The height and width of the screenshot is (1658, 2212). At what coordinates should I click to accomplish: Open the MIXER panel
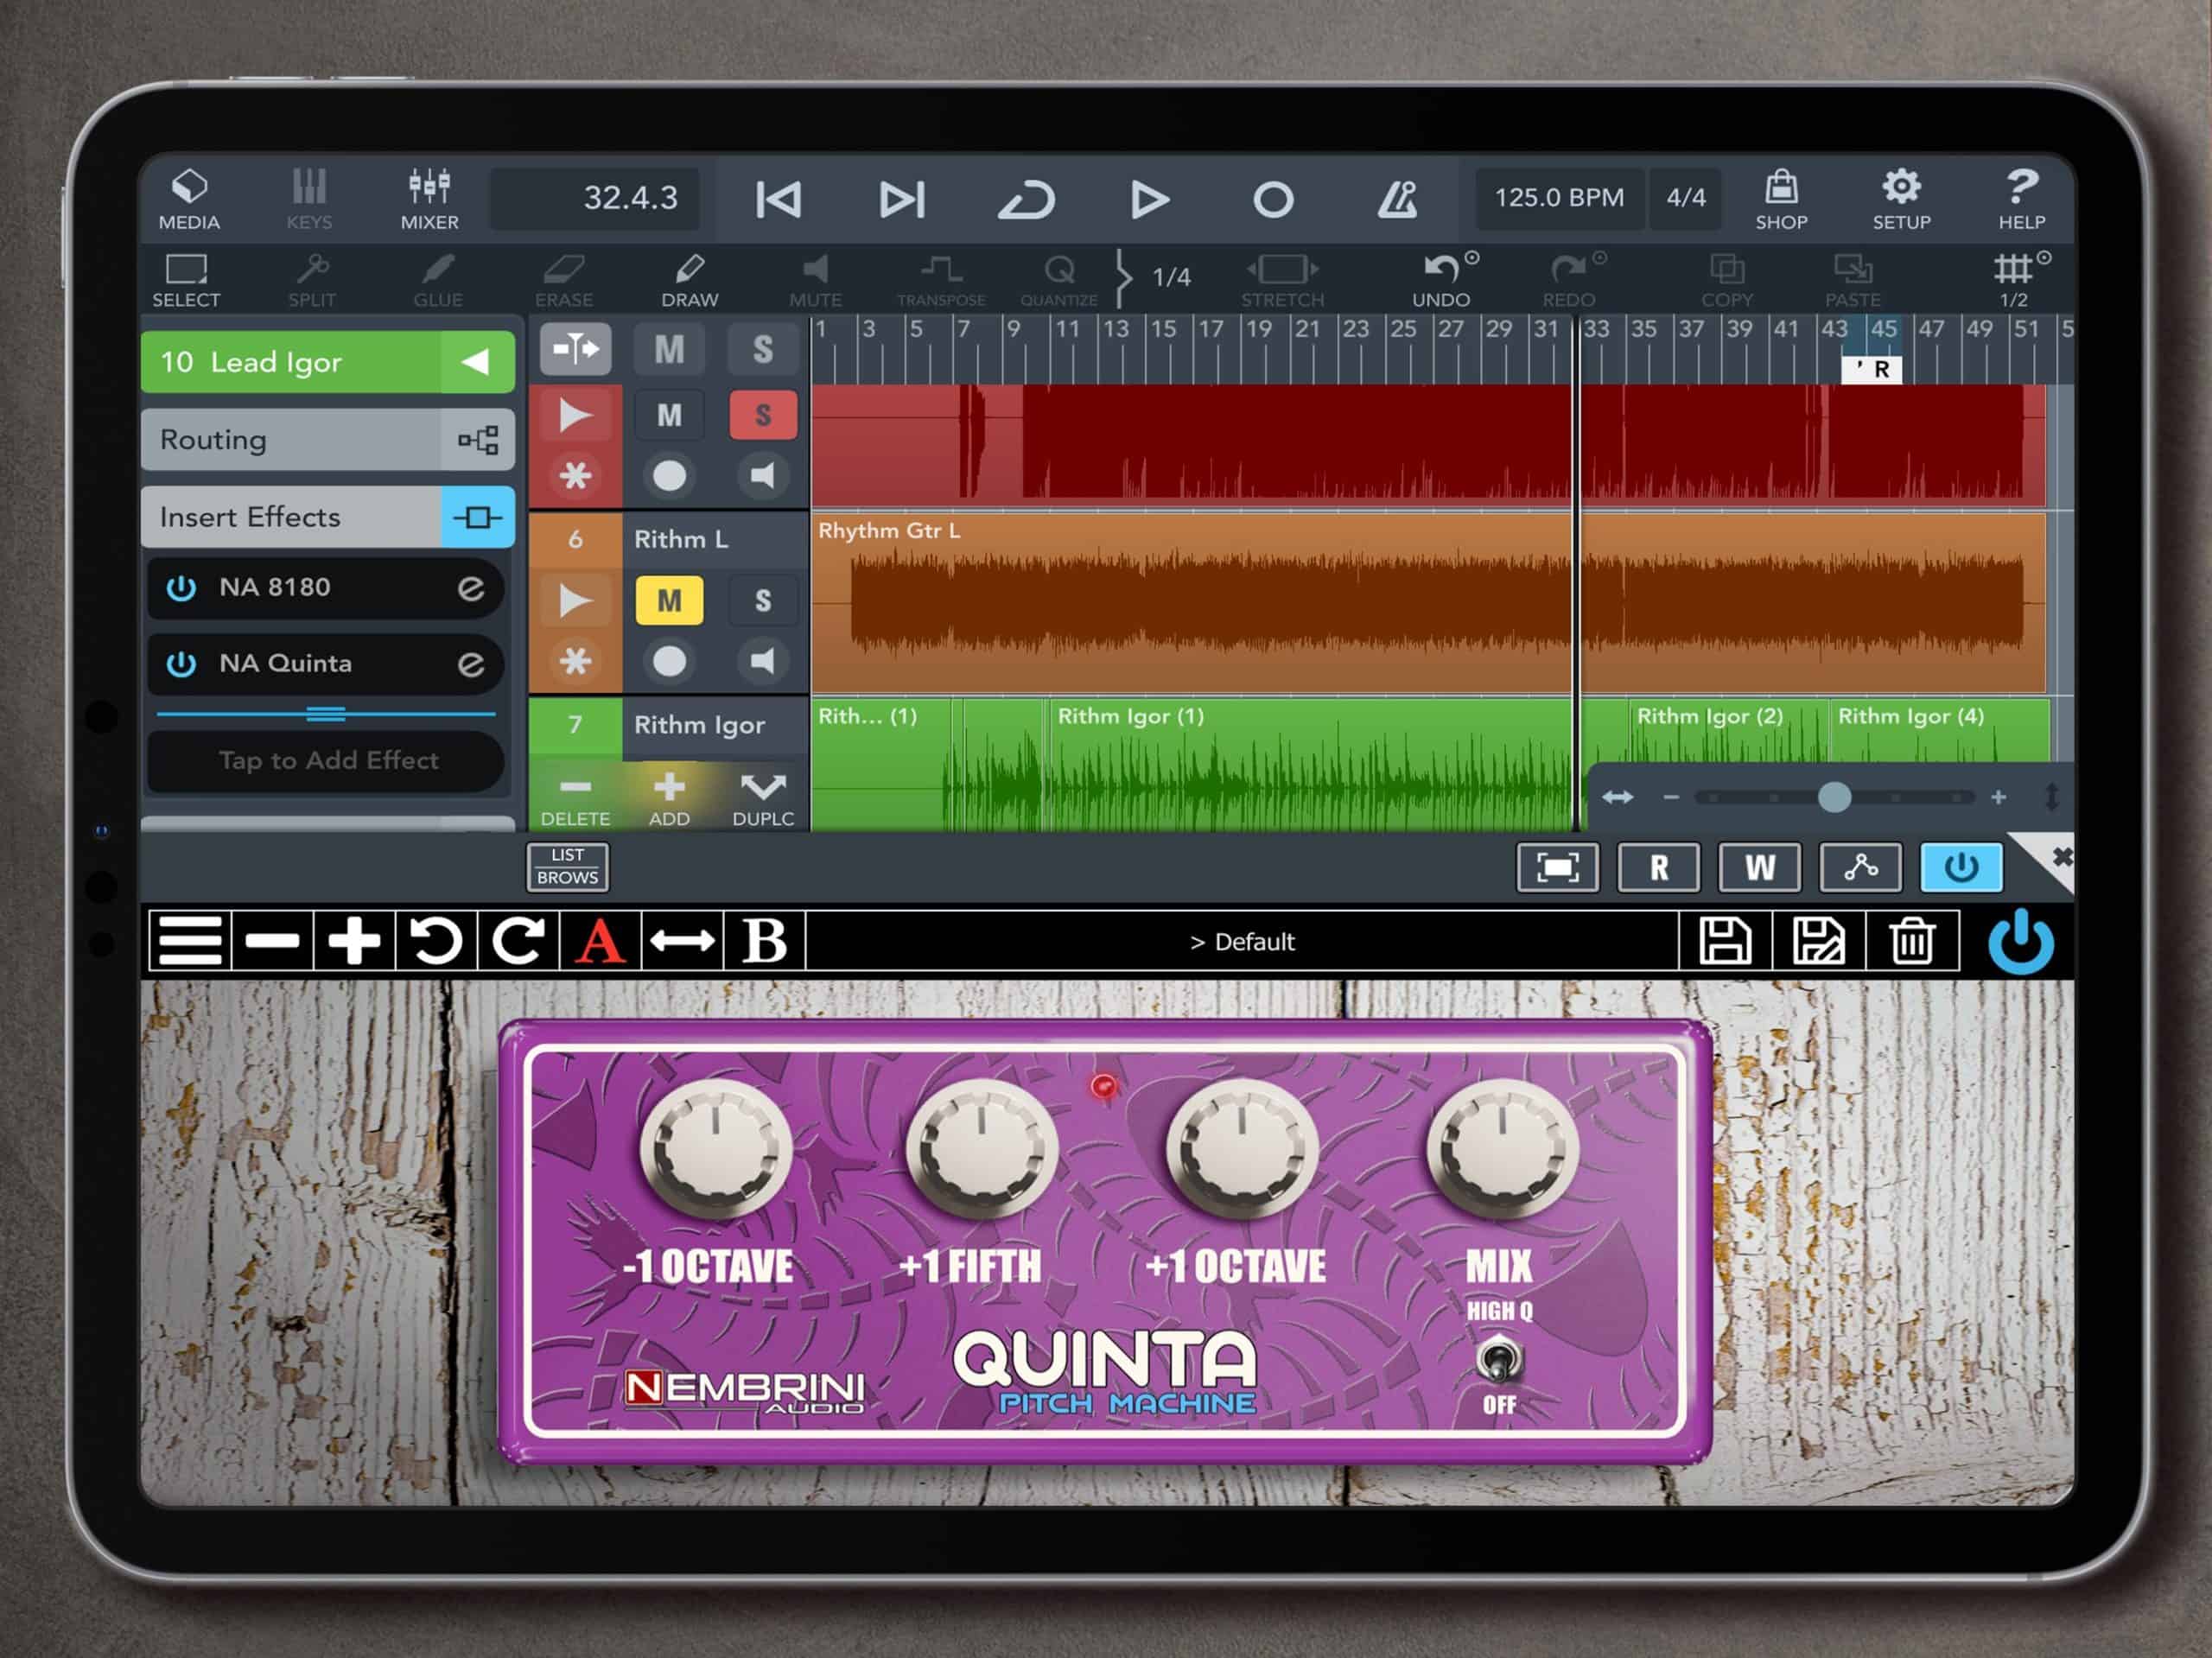click(x=429, y=199)
